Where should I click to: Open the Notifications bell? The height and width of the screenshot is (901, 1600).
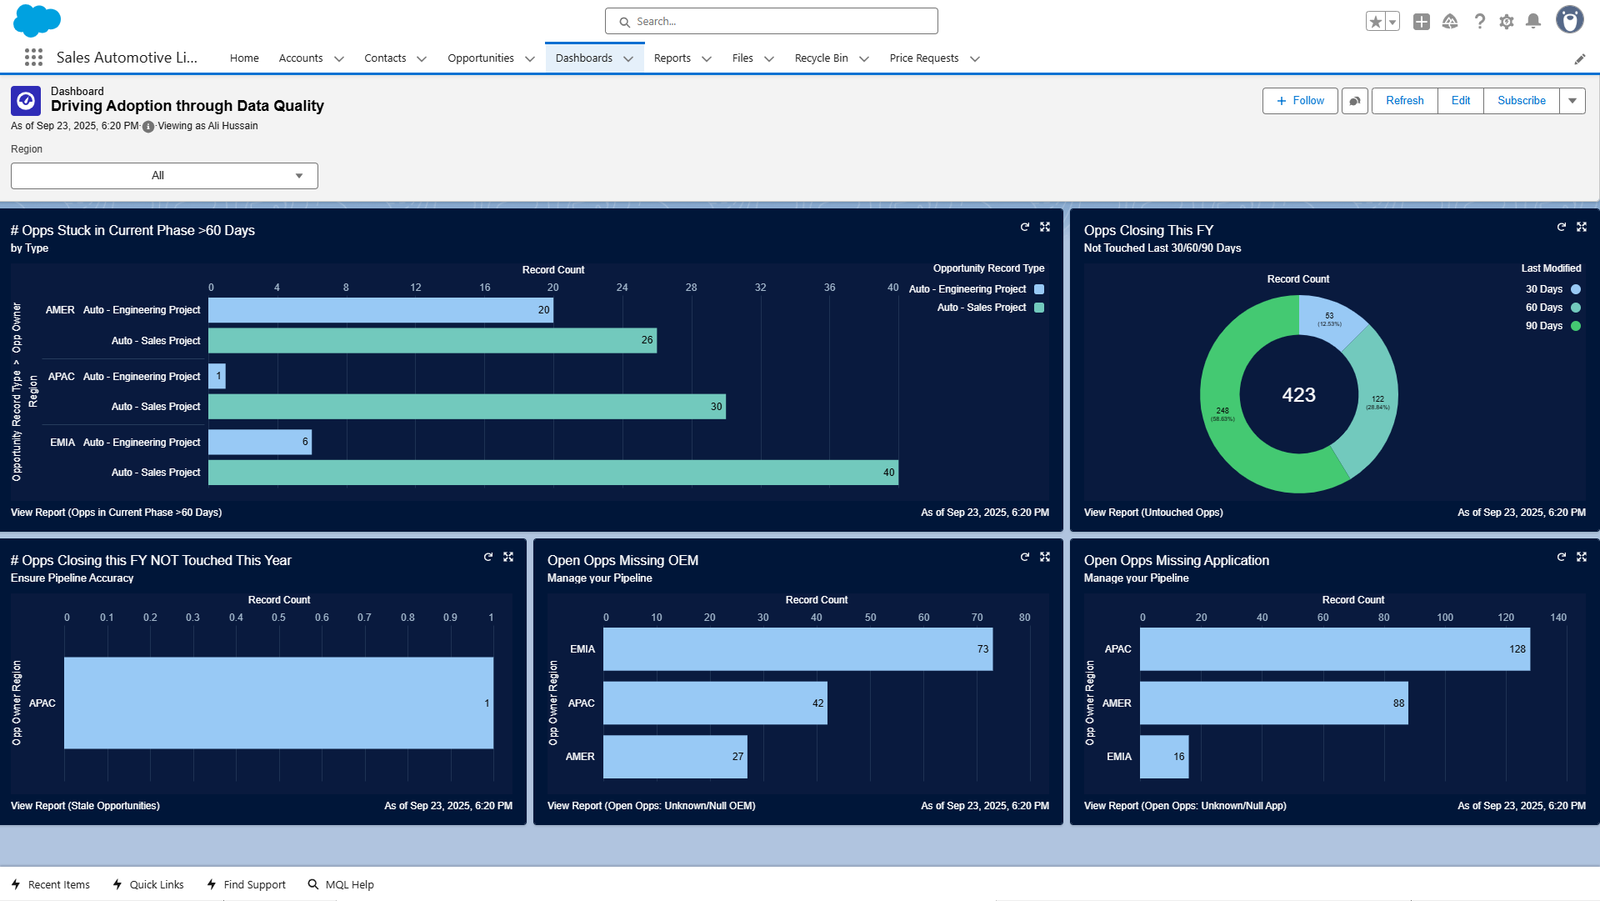[x=1533, y=21]
